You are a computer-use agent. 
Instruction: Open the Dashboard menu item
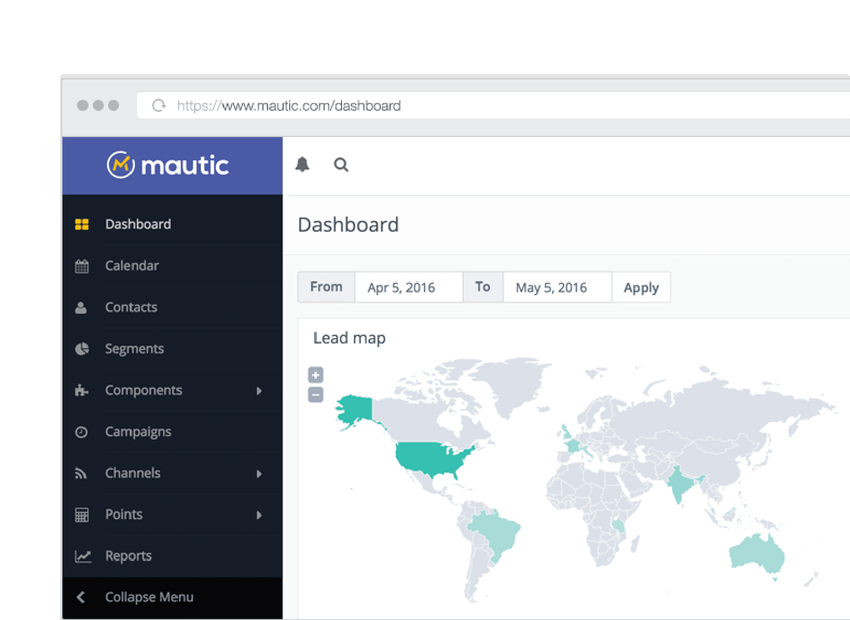[x=137, y=224]
